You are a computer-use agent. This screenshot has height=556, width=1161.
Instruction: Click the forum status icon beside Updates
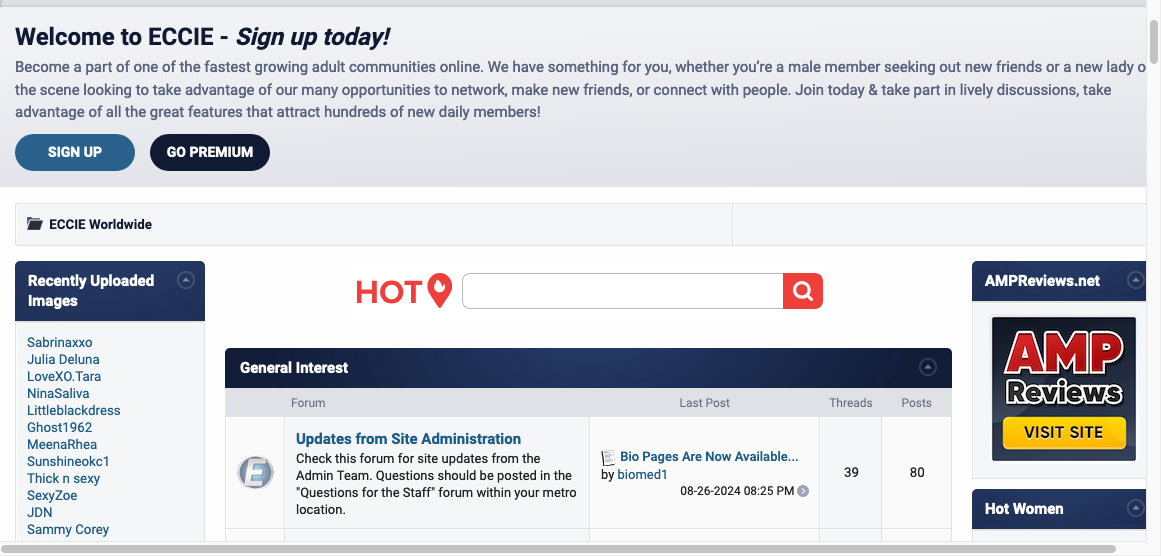click(255, 472)
